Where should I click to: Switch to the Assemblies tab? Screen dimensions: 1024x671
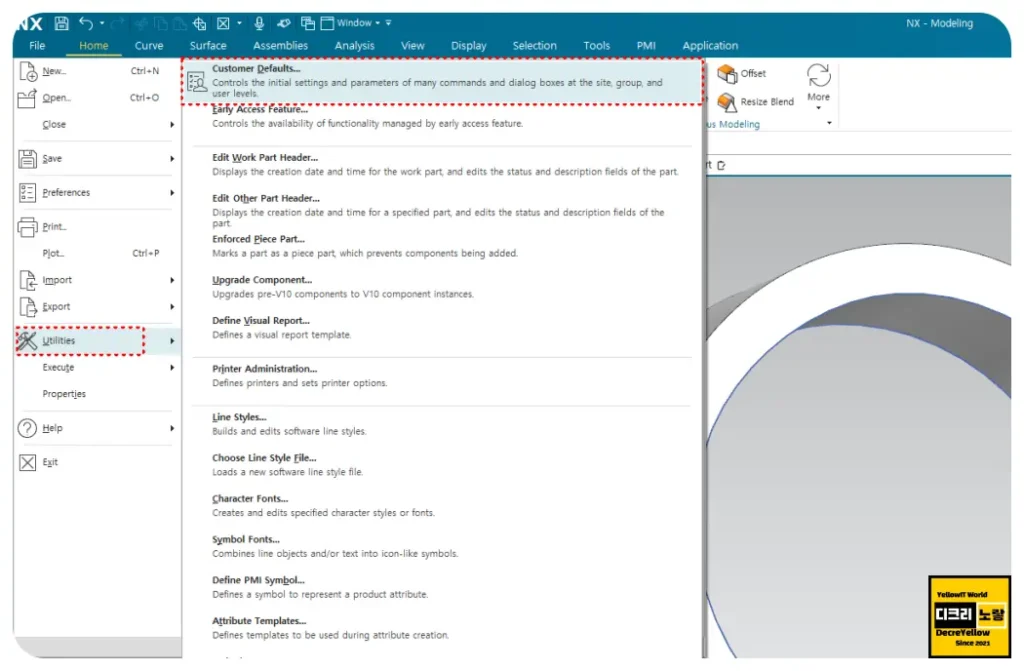click(x=280, y=46)
